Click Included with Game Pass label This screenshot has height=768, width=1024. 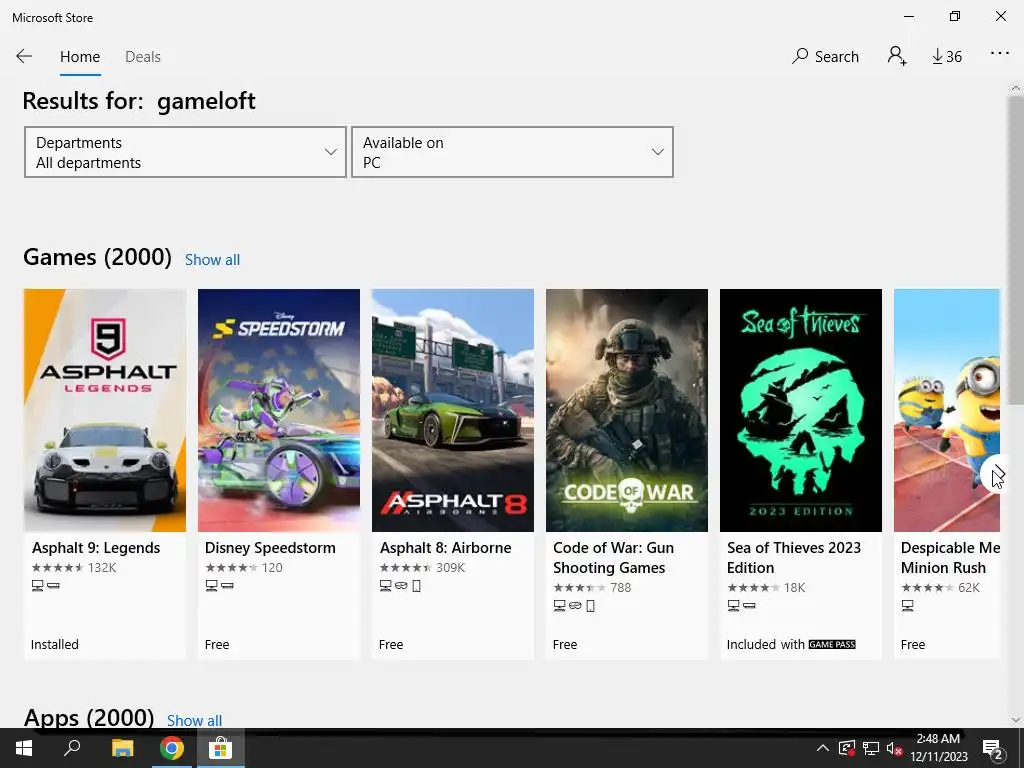point(791,645)
